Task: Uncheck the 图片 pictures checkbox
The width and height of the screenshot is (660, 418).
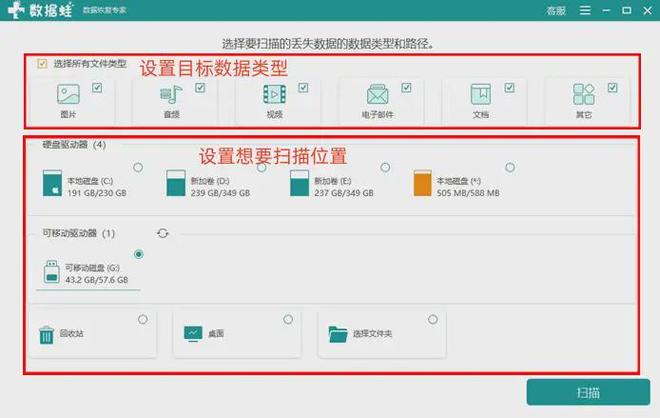Action: point(97,88)
